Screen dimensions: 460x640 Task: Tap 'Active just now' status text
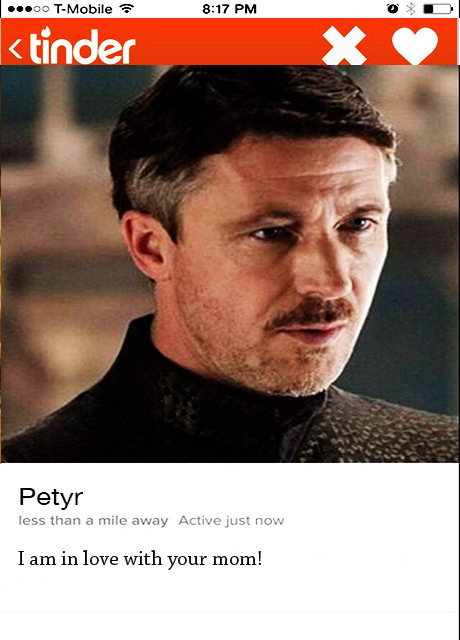231,520
